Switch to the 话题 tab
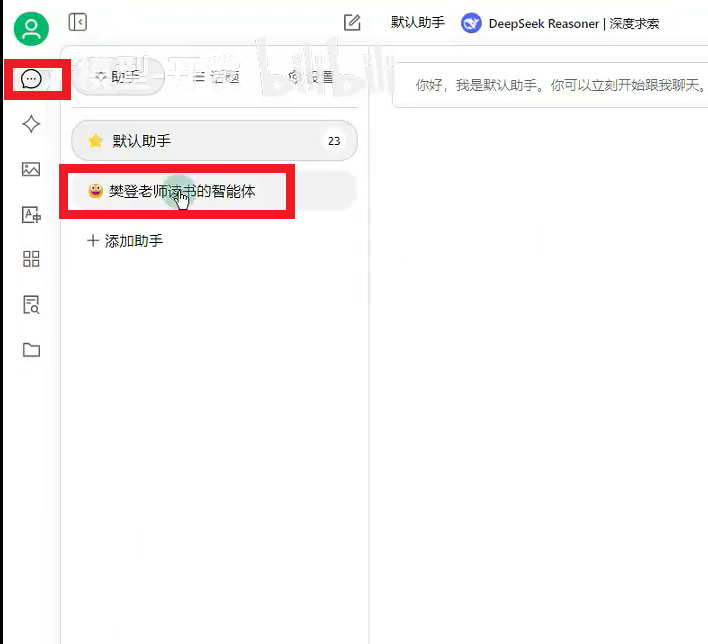Image resolution: width=708 pixels, height=644 pixels. click(x=216, y=77)
